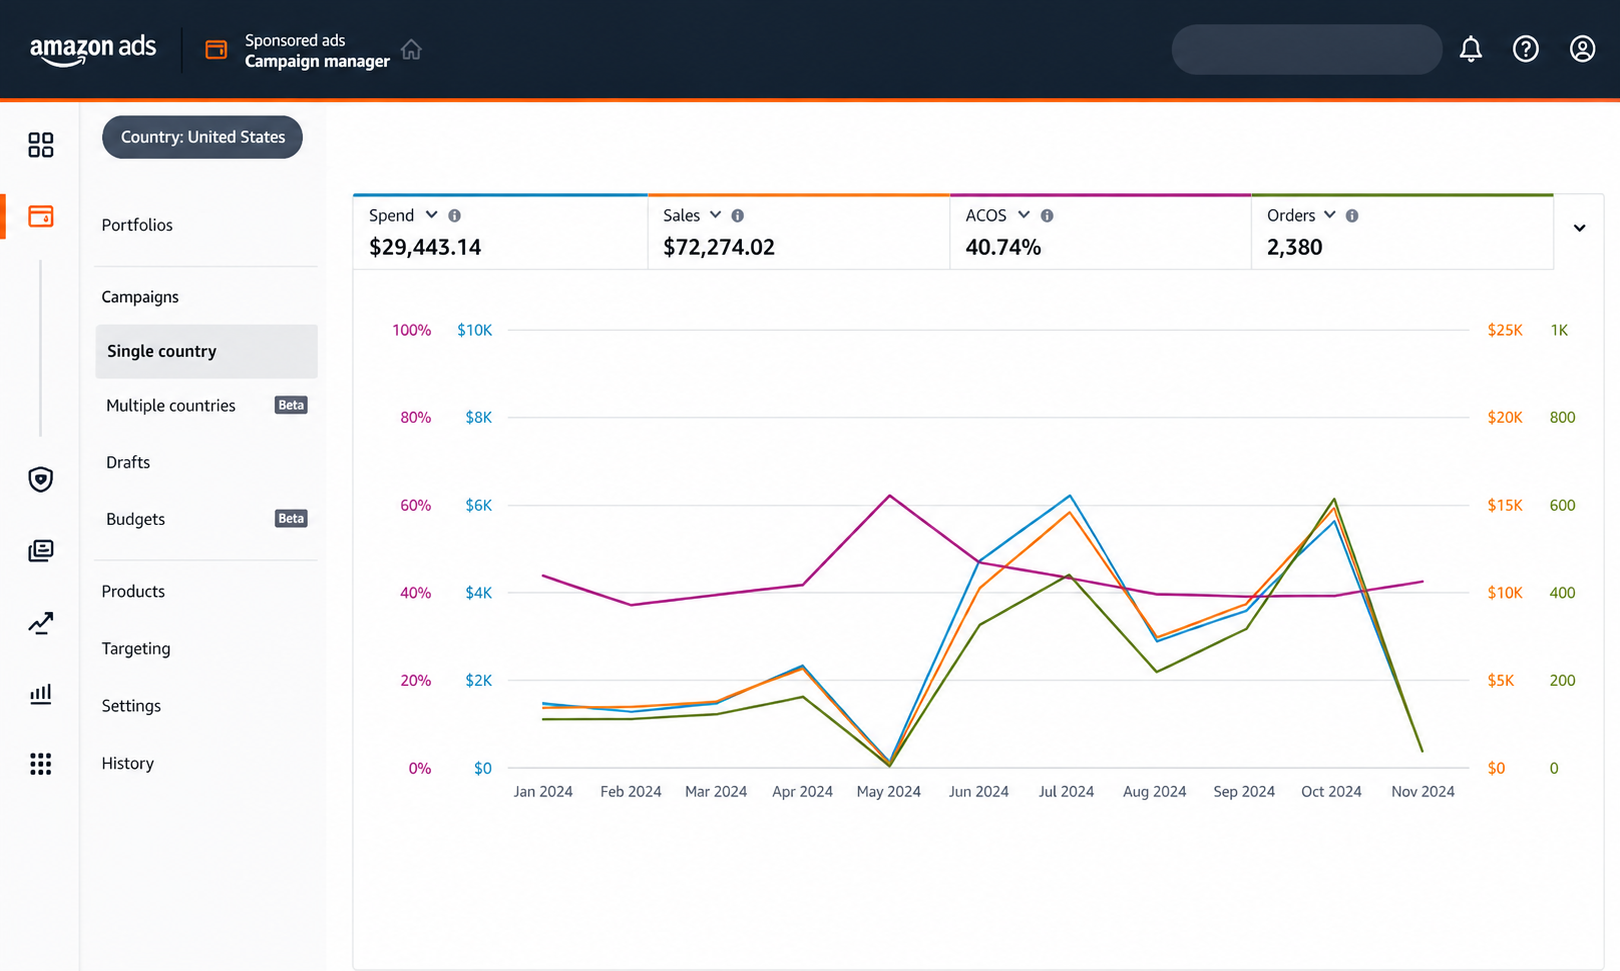Open the brand shield sidebar icon

[41, 480]
